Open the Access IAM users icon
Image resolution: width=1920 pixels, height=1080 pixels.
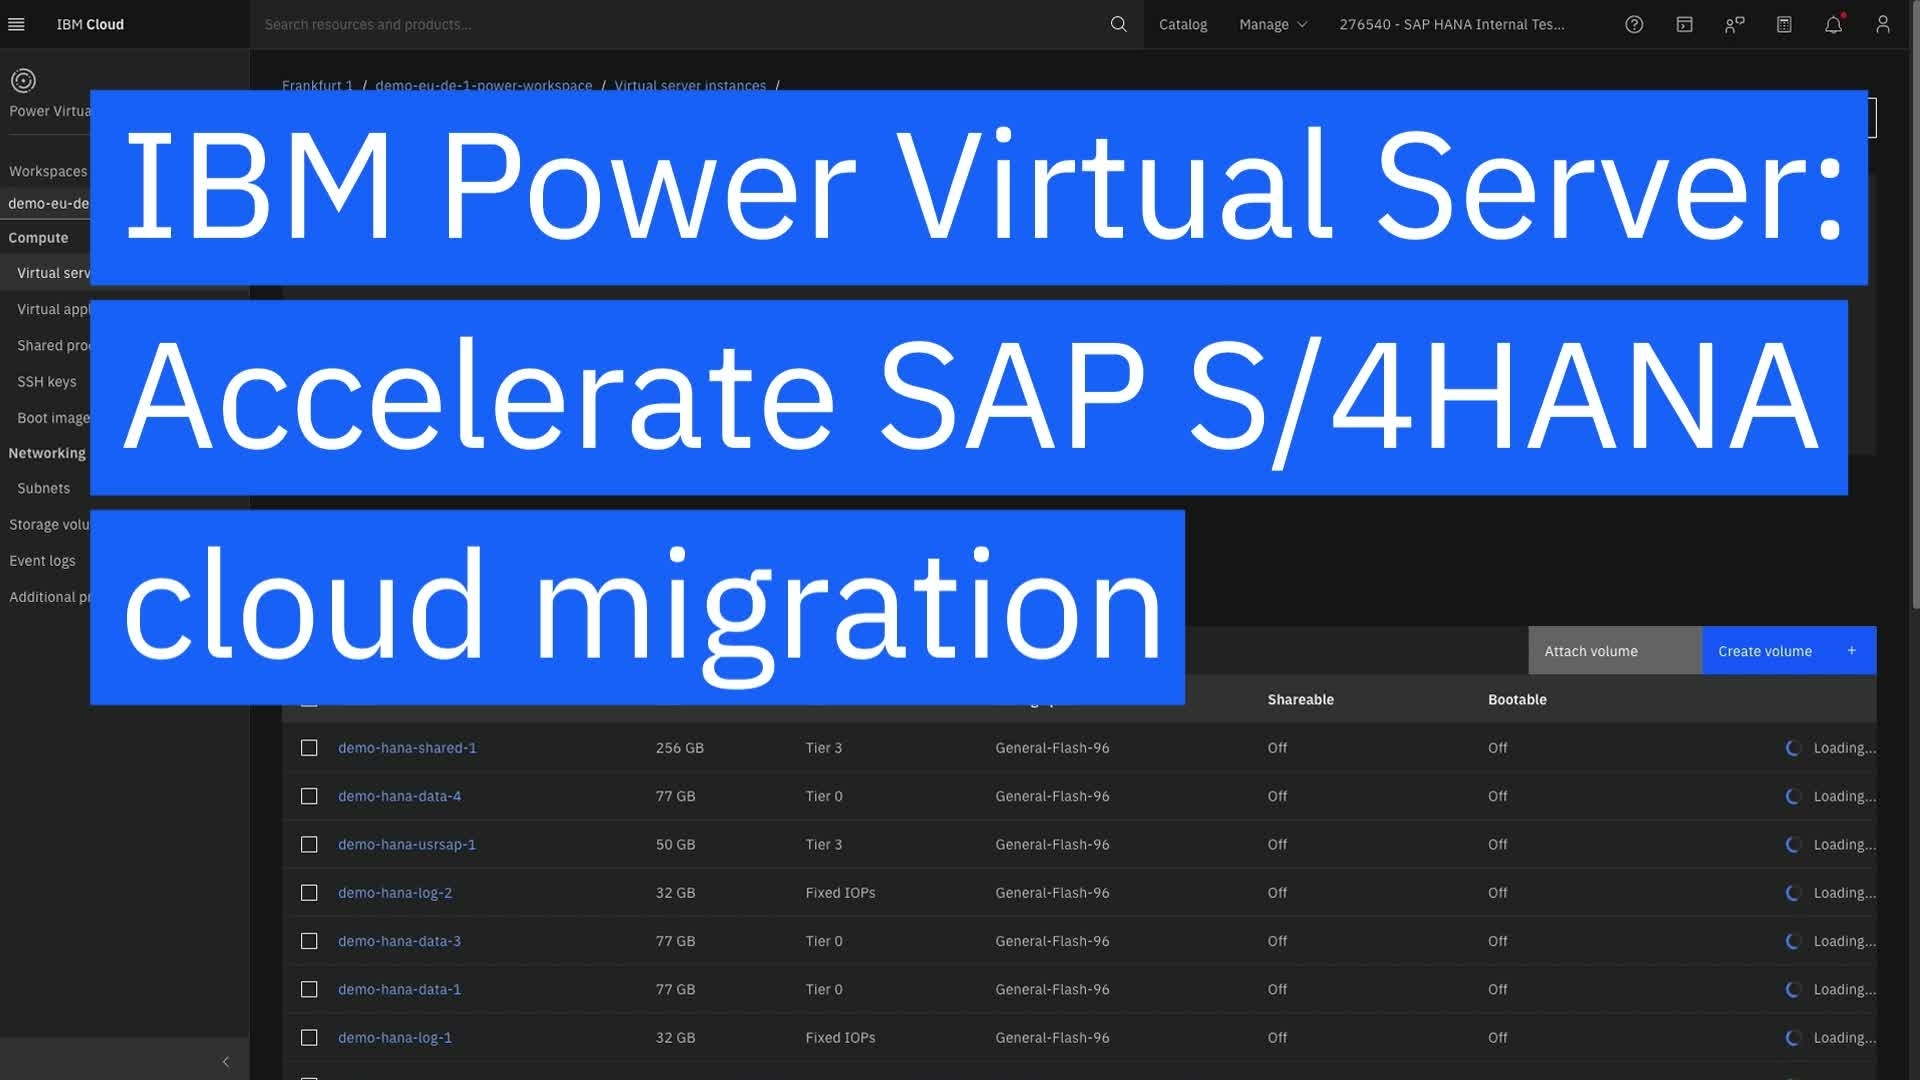point(1734,24)
